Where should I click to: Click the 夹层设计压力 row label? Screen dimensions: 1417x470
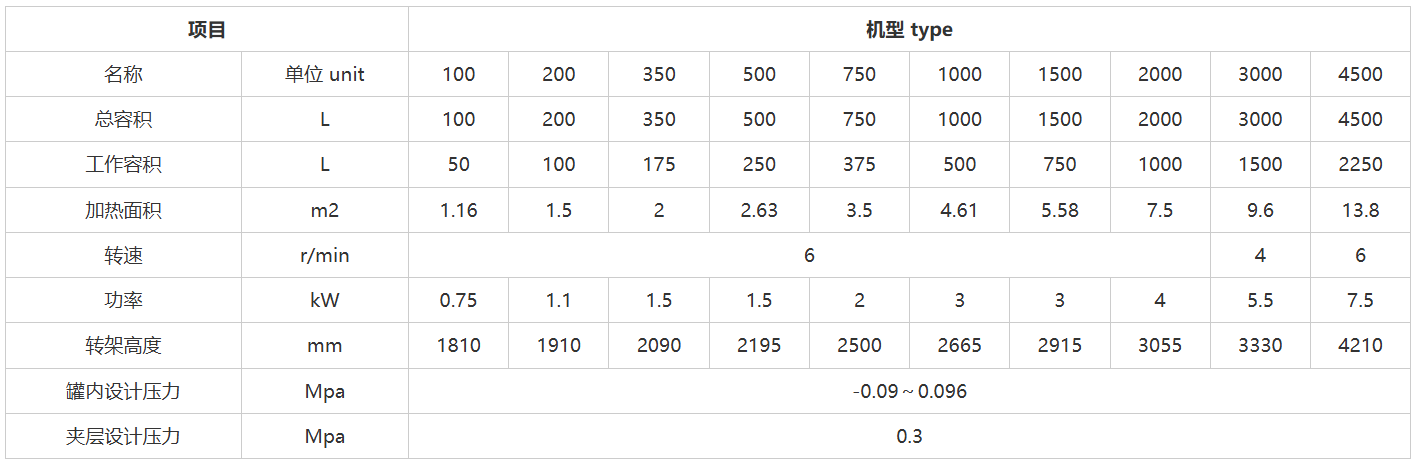tap(123, 437)
